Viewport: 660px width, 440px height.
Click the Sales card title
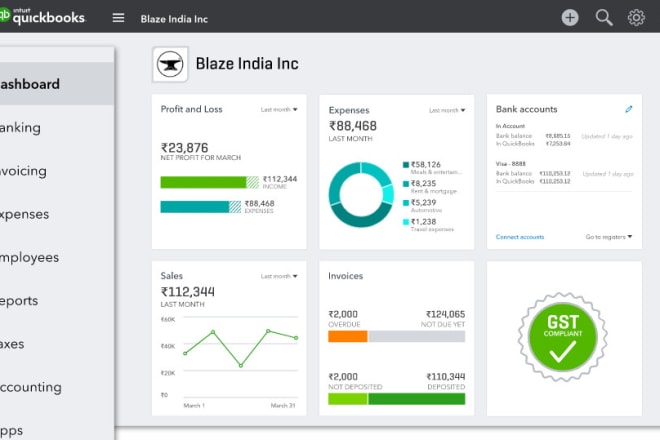(172, 276)
